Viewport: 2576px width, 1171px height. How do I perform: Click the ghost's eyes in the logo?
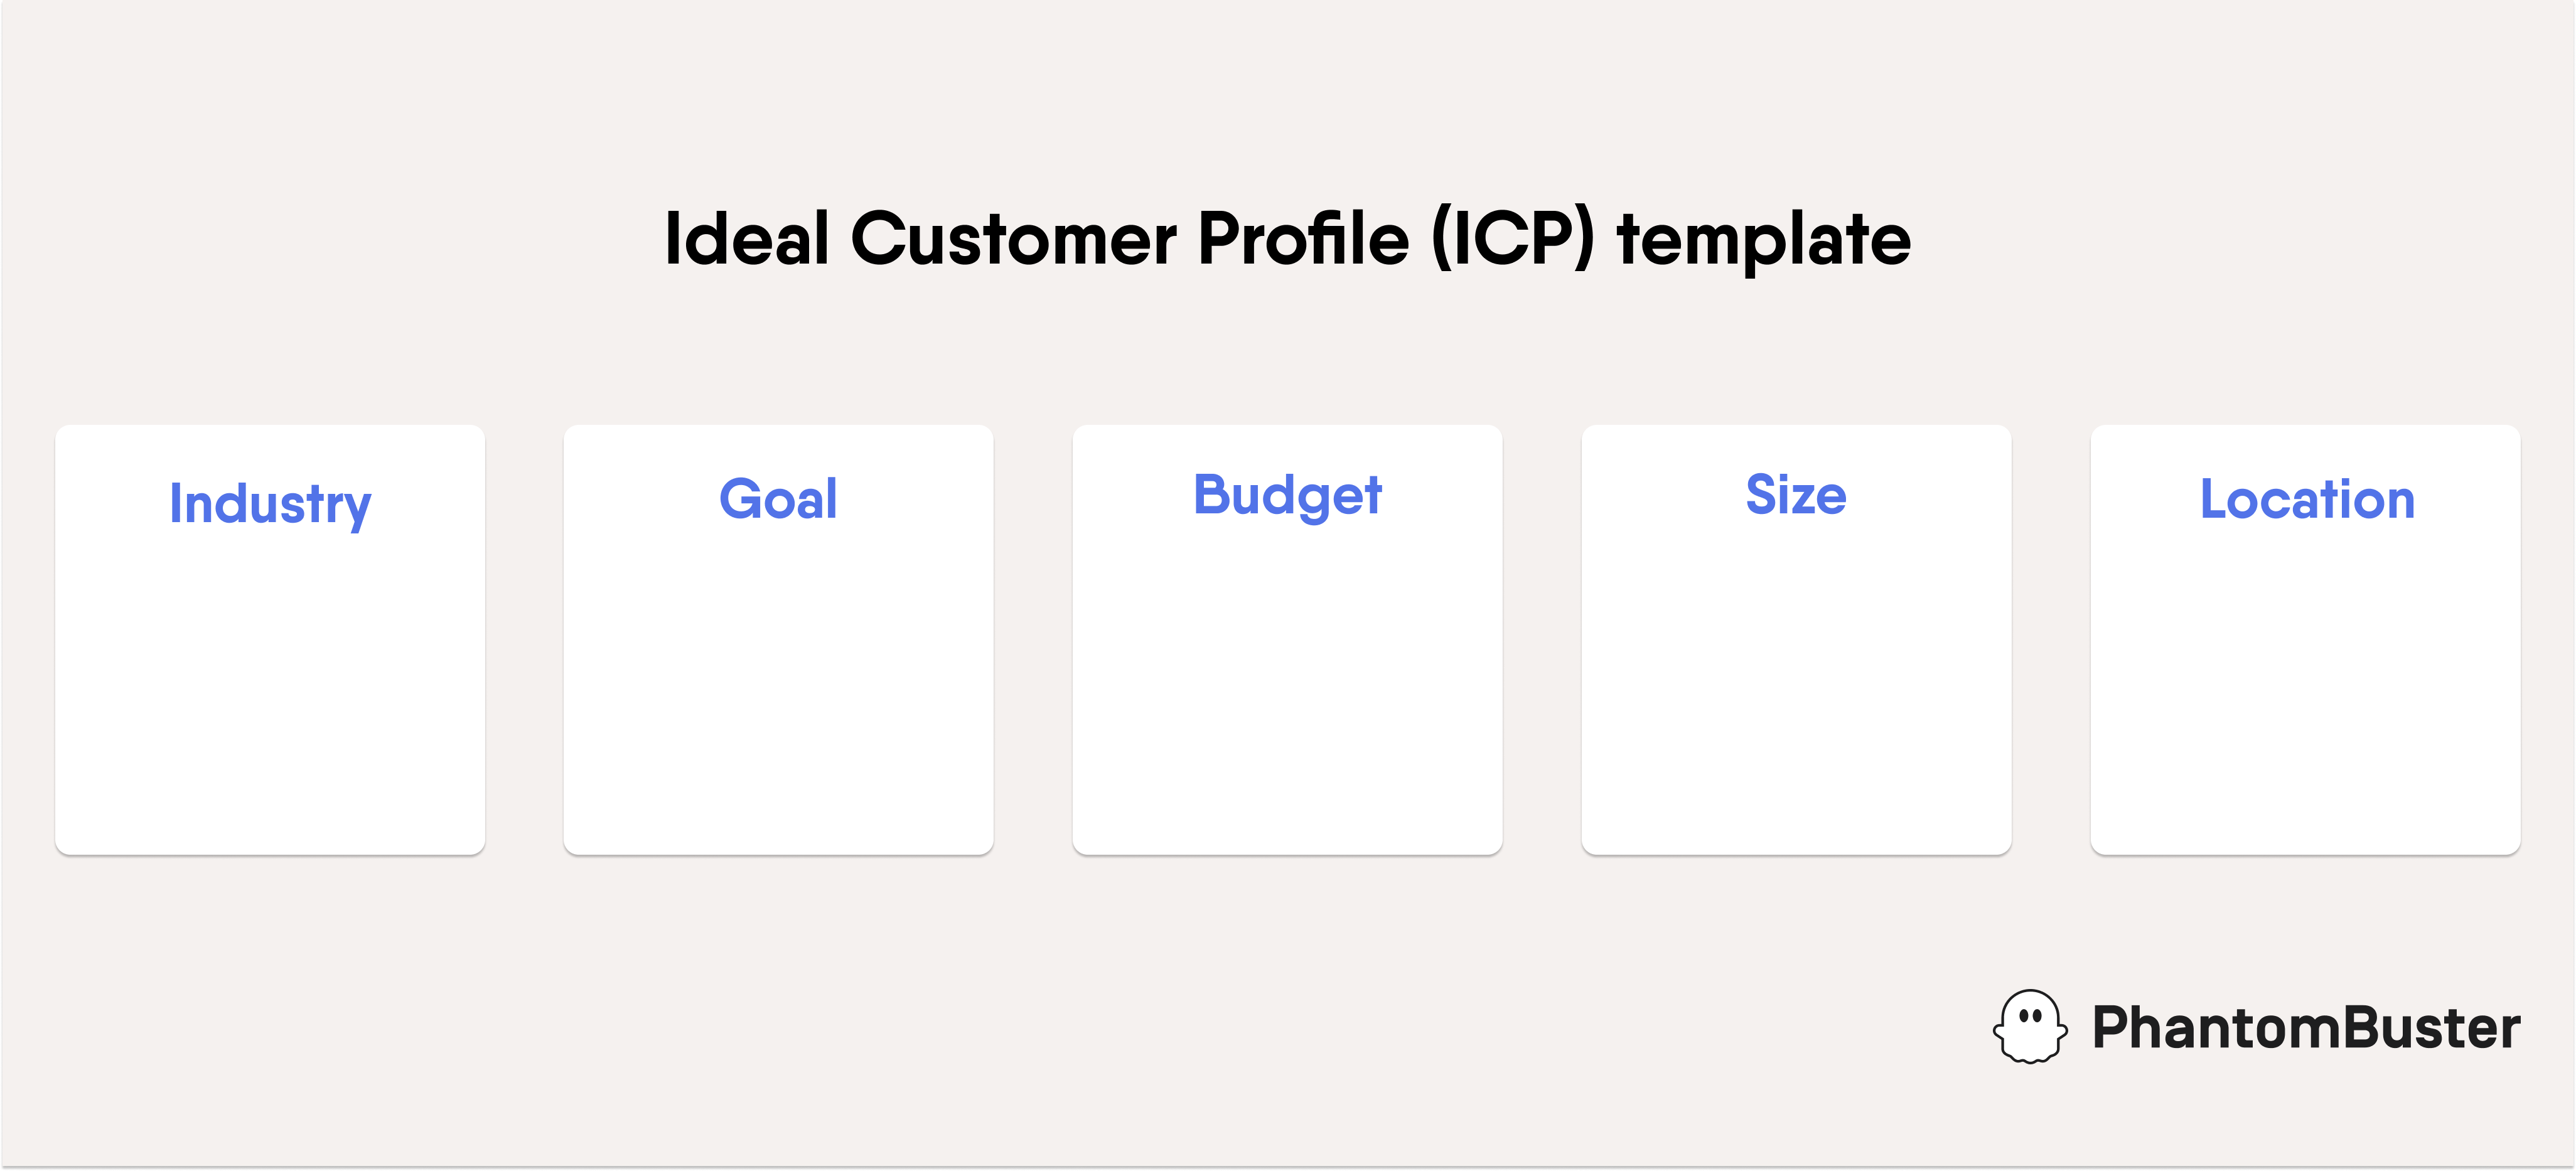coord(2030,1016)
